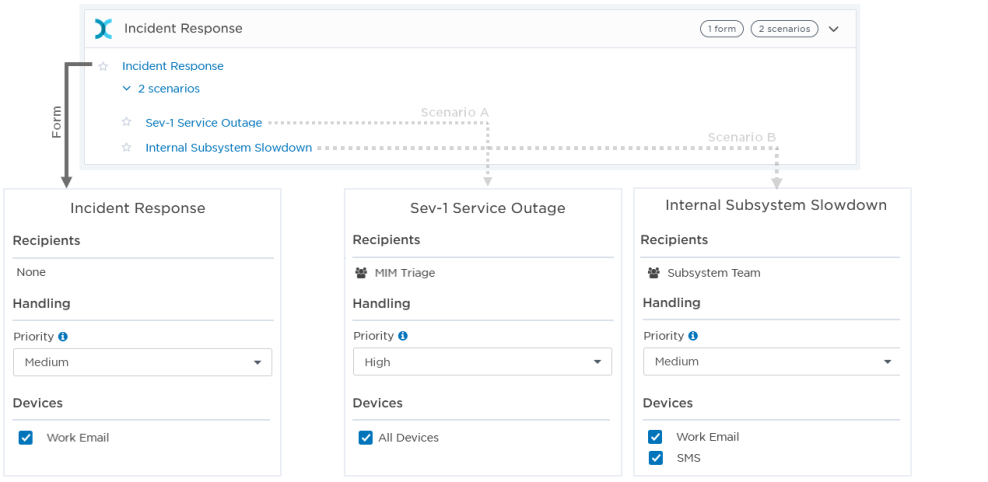Star the Sev-1 Service Outage scenario

point(126,122)
